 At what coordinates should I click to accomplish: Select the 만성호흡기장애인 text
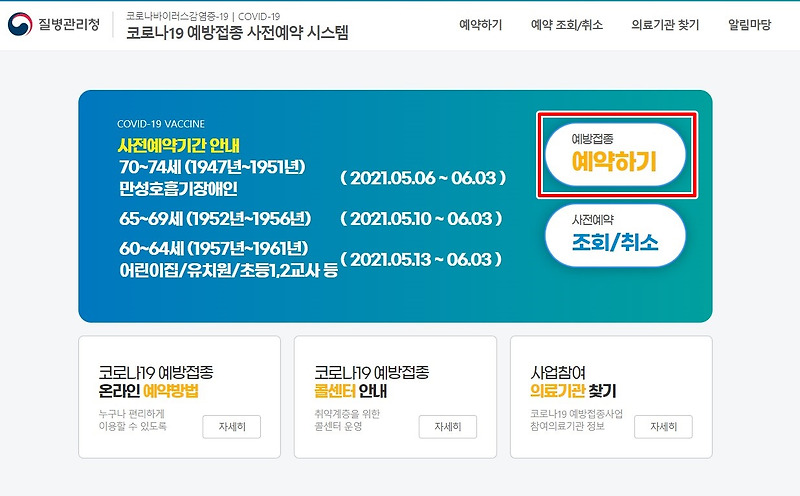tap(178, 189)
